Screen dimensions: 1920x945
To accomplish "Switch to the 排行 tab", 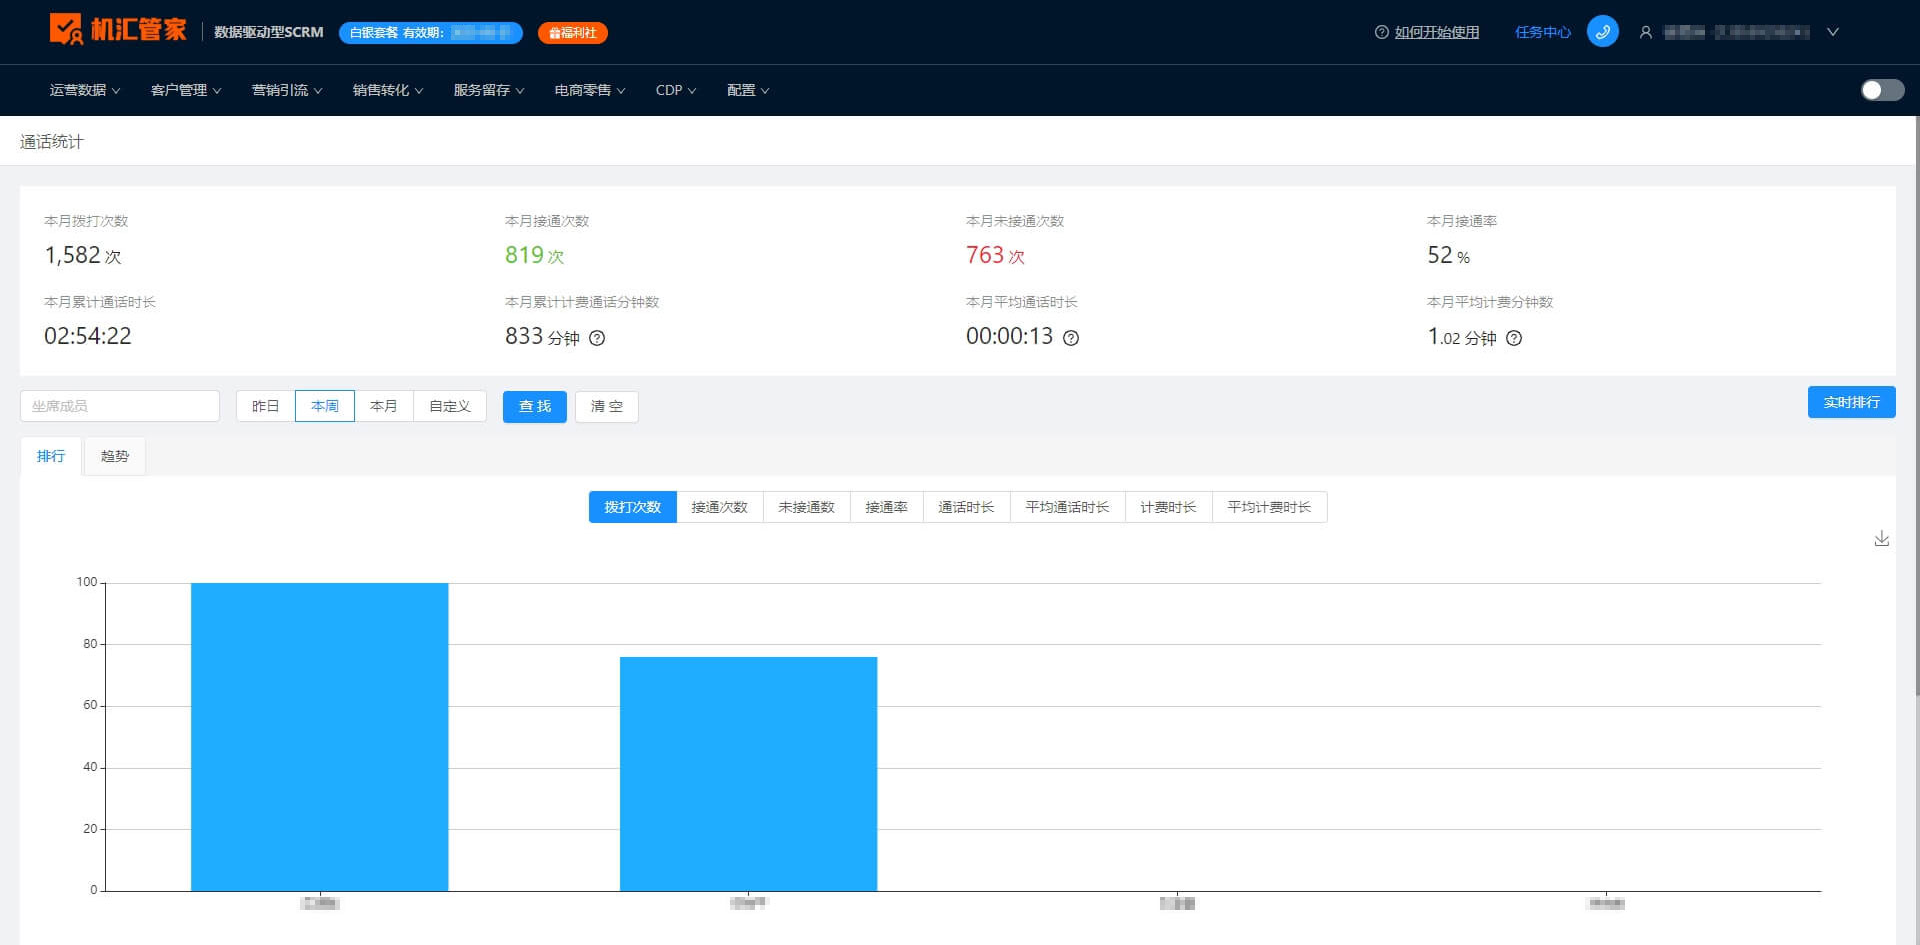I will pos(51,456).
